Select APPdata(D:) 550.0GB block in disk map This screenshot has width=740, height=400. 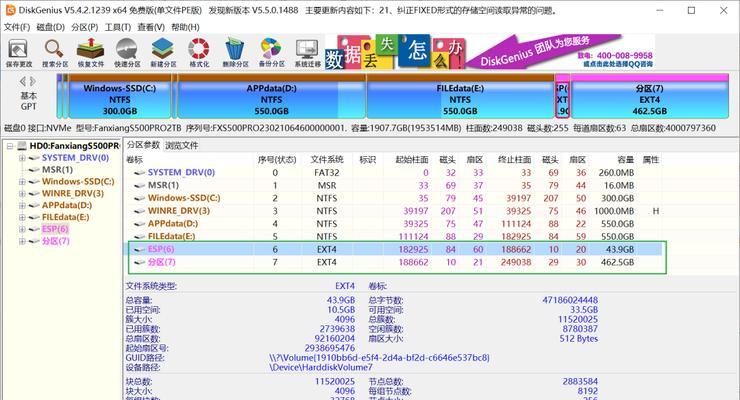coord(271,96)
